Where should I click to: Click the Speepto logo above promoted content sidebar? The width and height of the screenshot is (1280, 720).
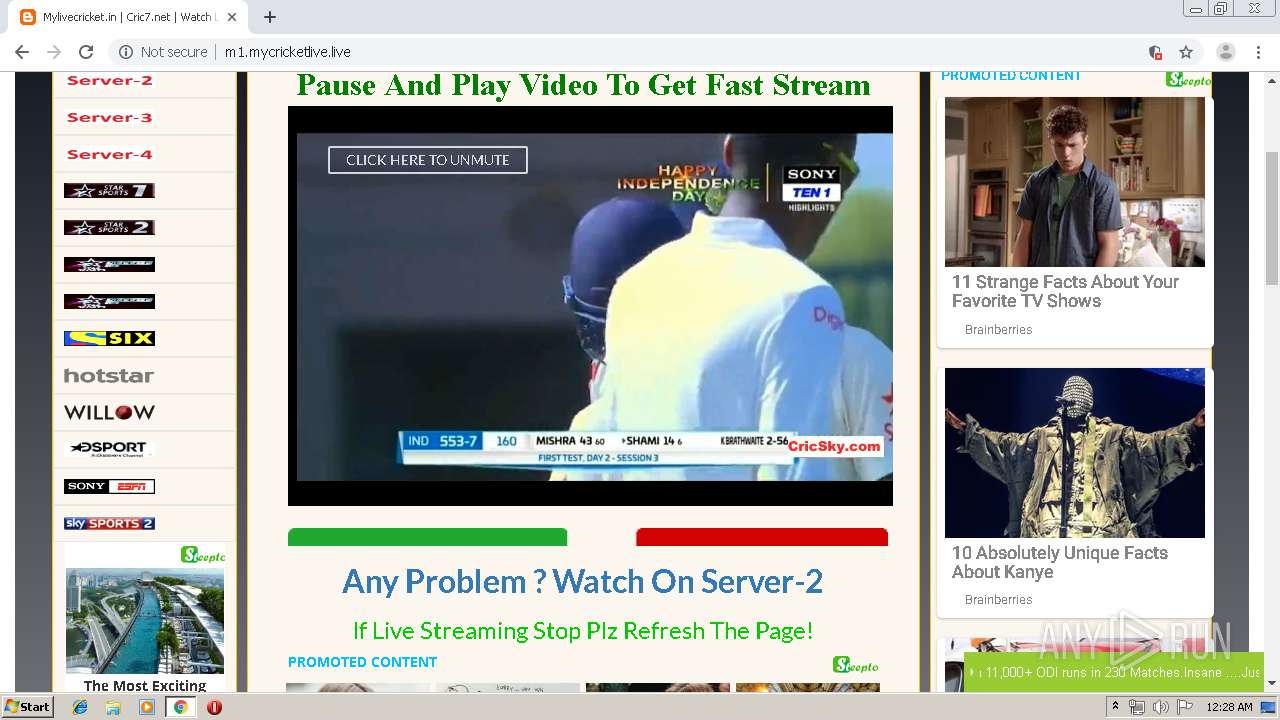[1188, 80]
